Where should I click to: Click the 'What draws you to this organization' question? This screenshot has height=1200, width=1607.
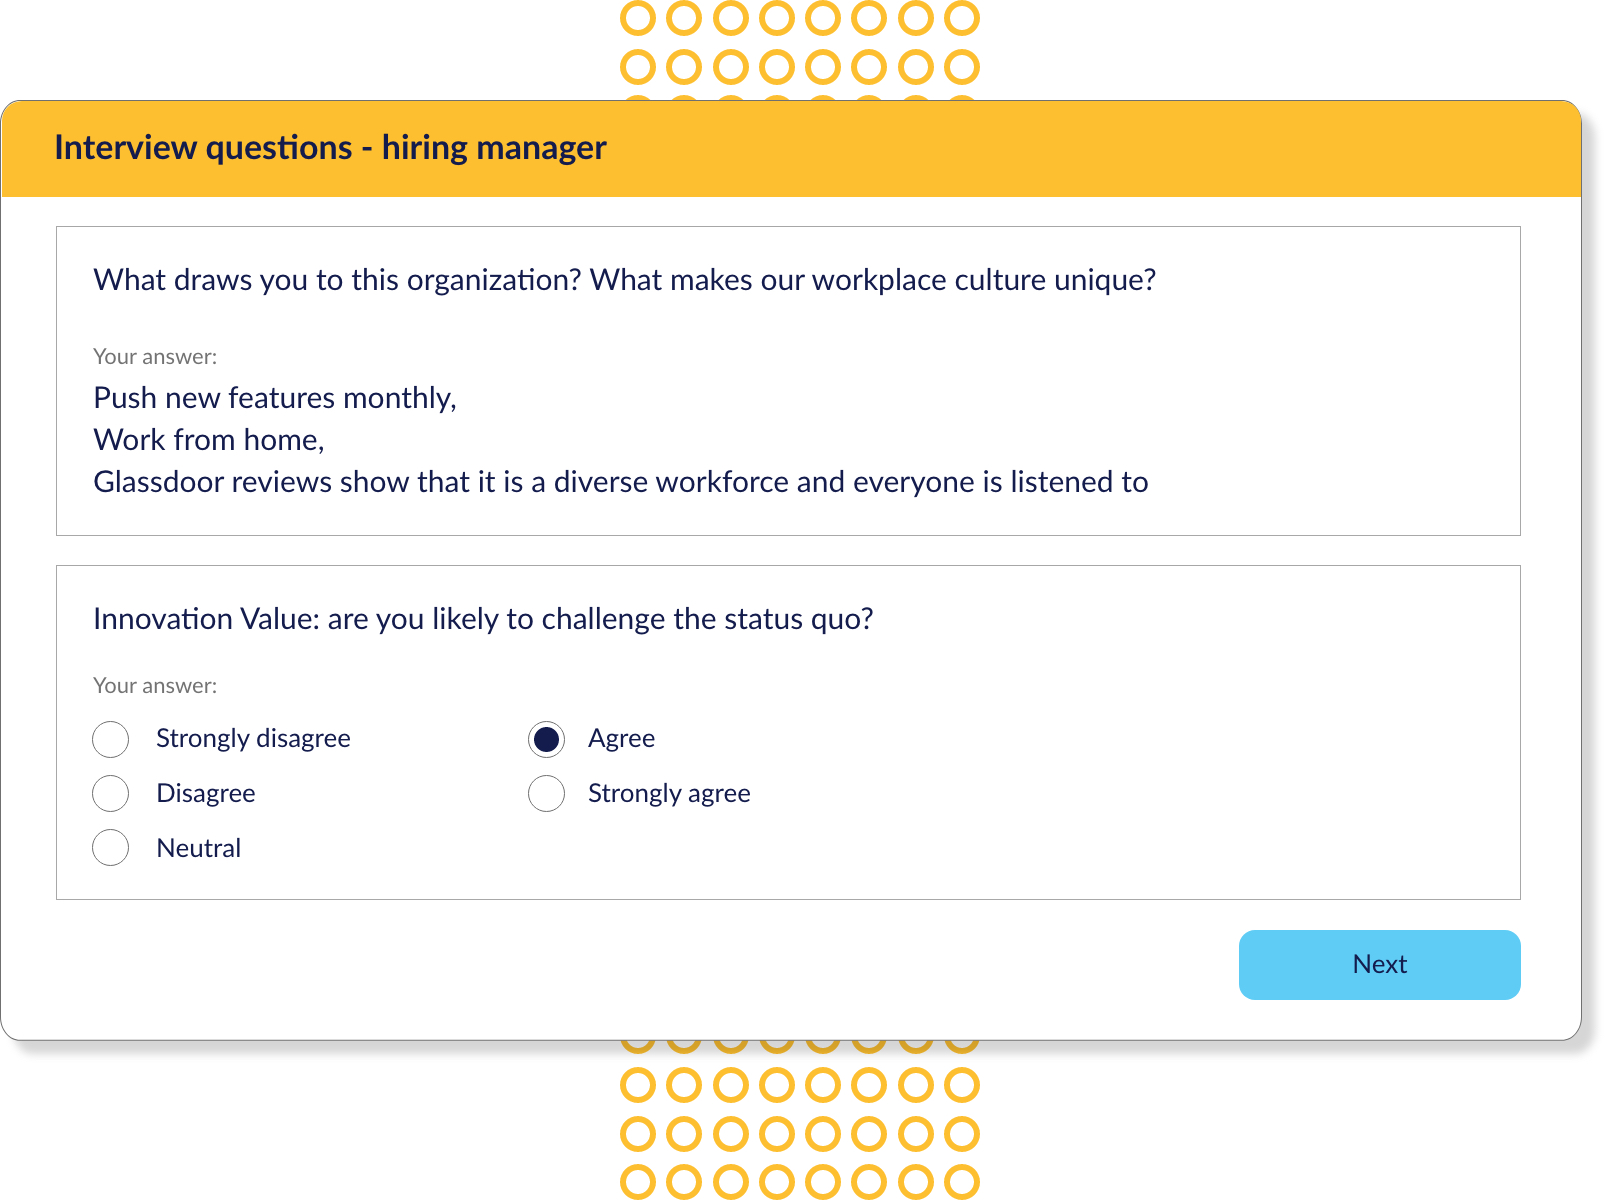click(624, 280)
